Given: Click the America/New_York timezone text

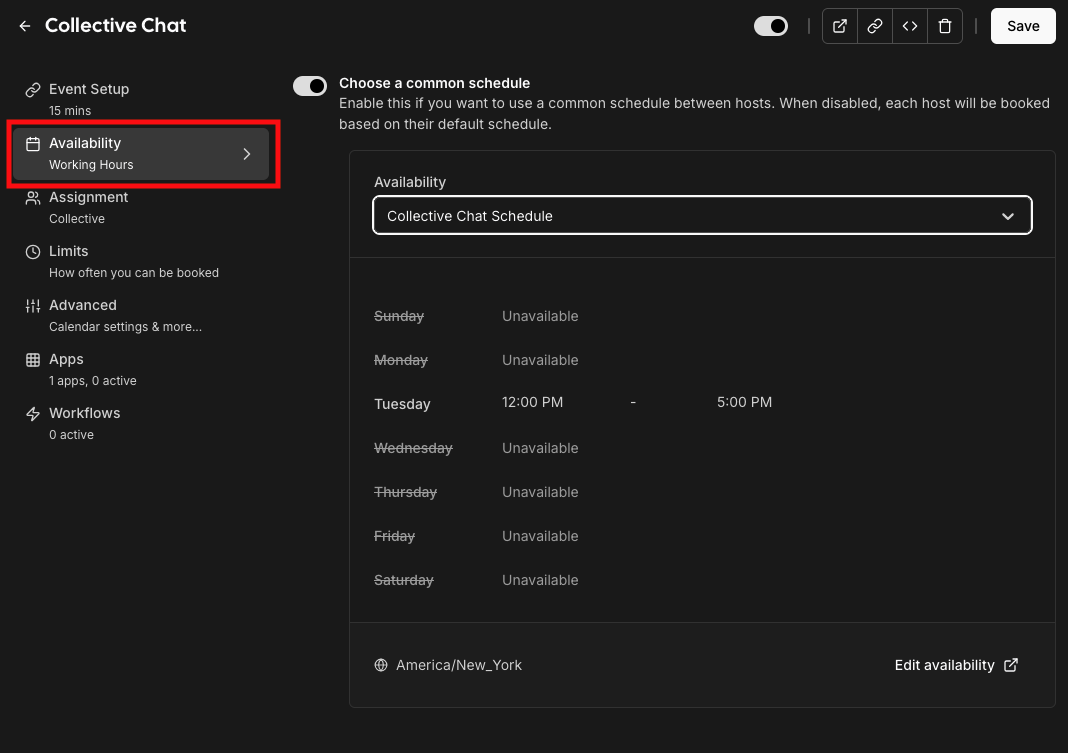Looking at the screenshot, I should (458, 665).
